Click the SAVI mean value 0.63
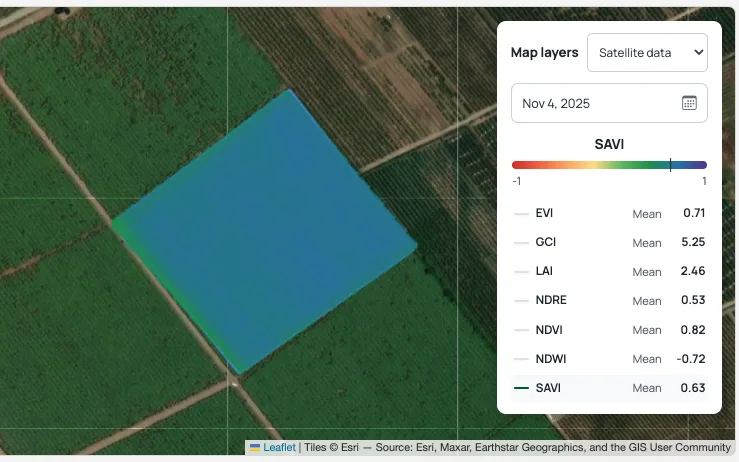Image resolution: width=739 pixels, height=462 pixels. pyautogui.click(x=693, y=388)
